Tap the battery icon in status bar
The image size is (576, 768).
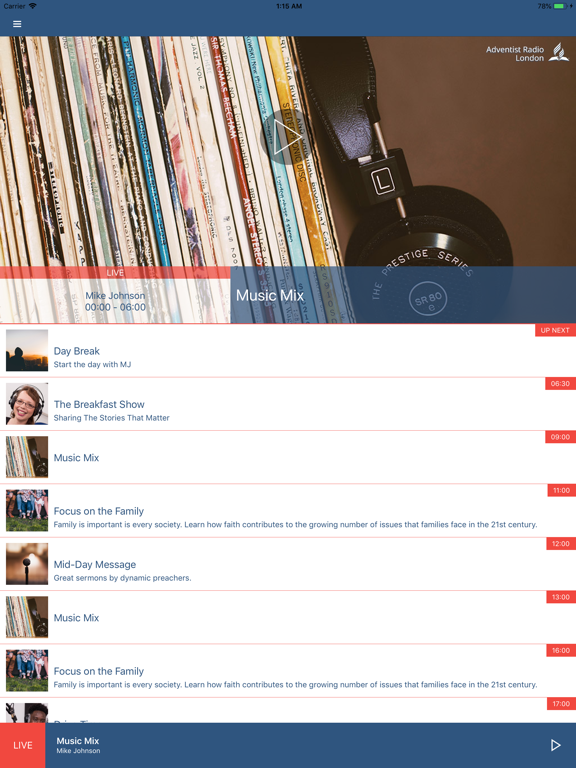click(x=559, y=6)
